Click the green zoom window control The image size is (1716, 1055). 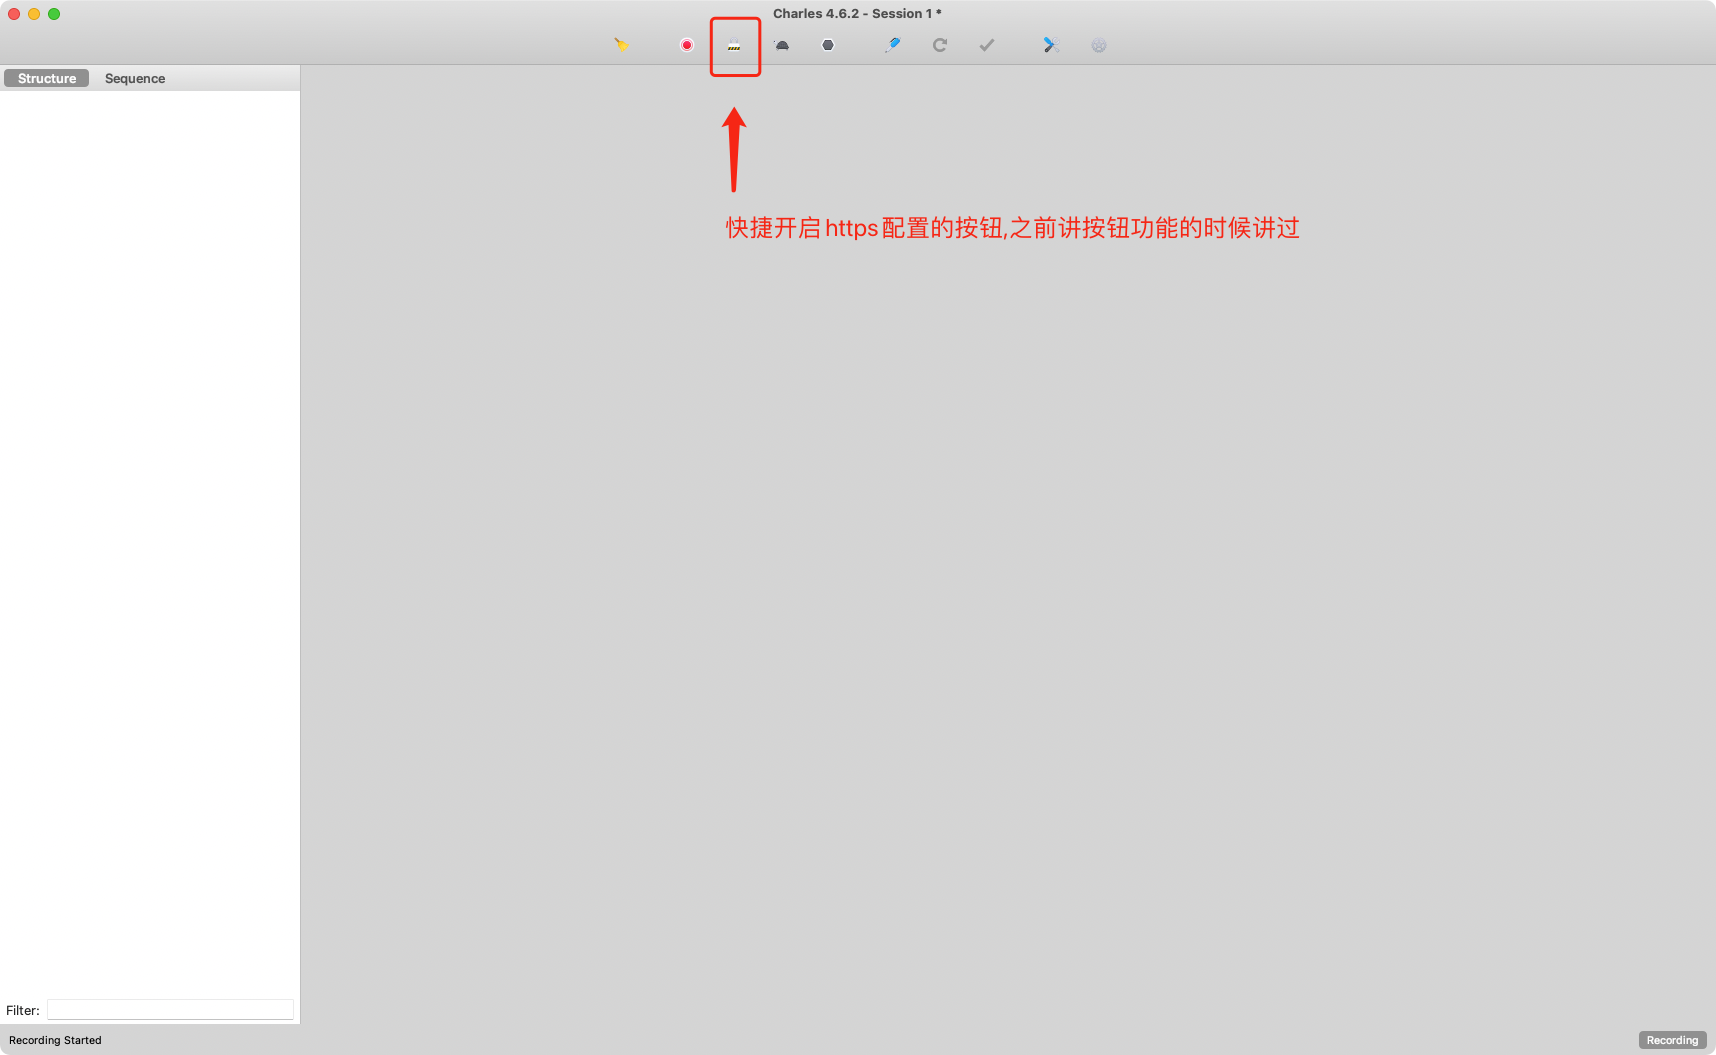point(54,14)
